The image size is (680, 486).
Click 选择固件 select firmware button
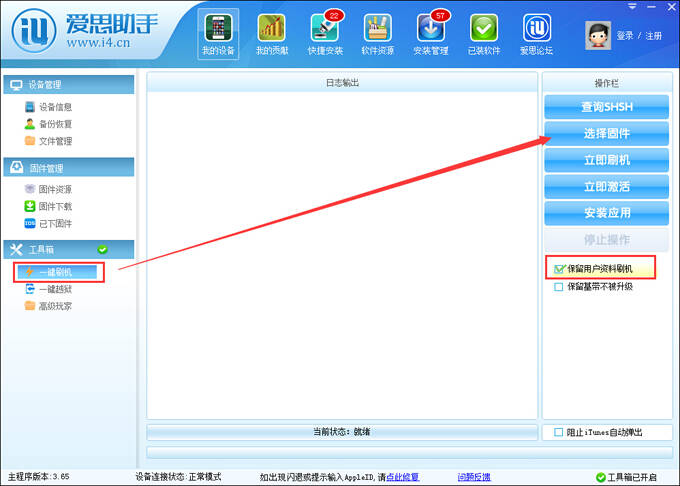606,134
